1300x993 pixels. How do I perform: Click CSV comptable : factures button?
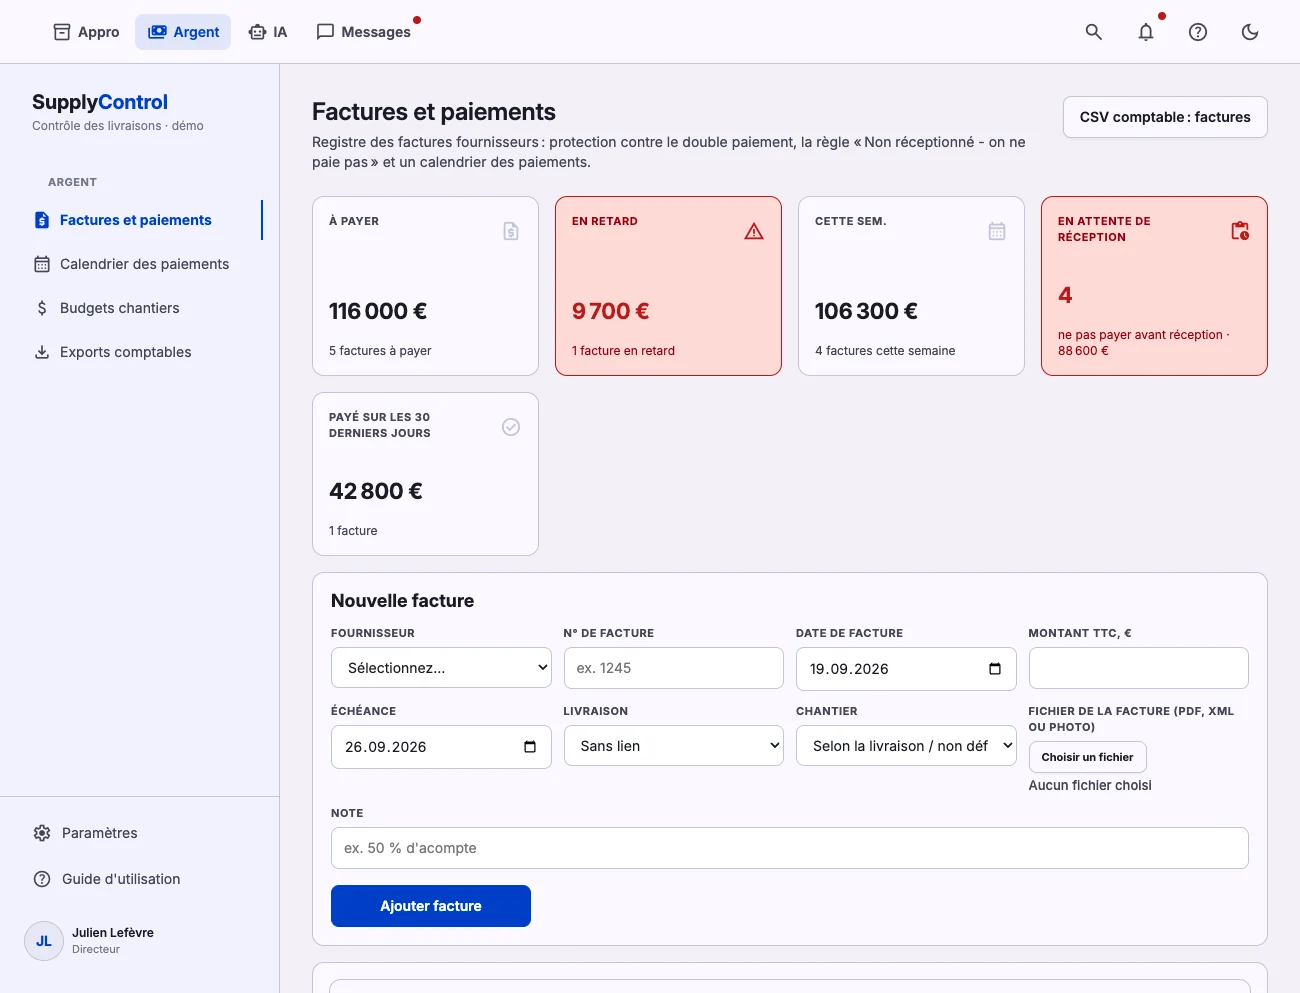(x=1165, y=117)
